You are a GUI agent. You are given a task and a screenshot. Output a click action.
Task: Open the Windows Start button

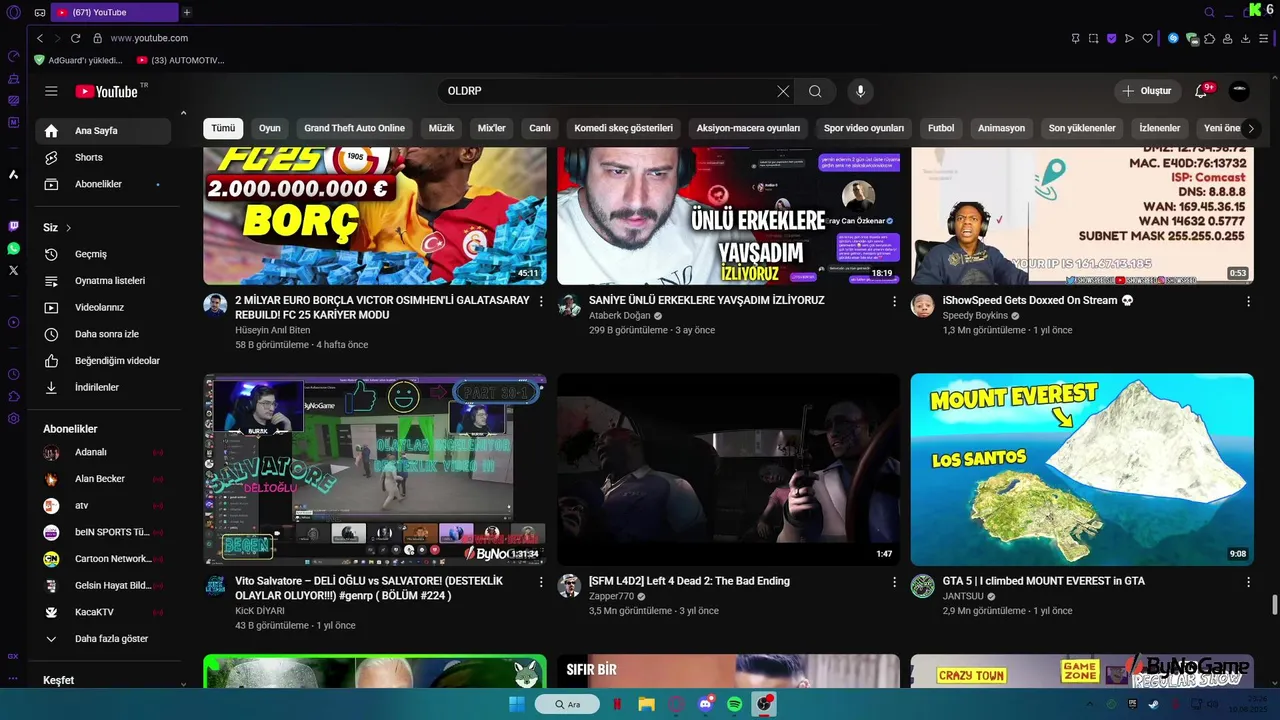[x=517, y=704]
